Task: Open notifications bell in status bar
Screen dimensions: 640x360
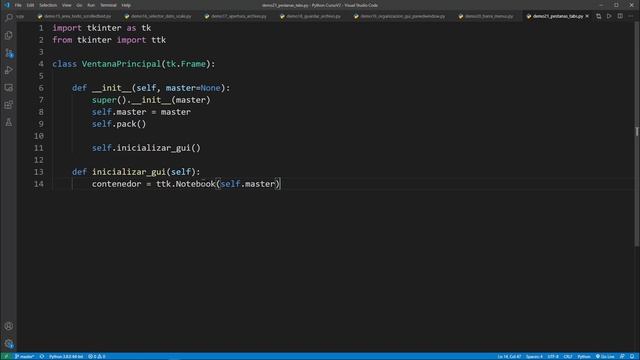Action: pos(632,356)
